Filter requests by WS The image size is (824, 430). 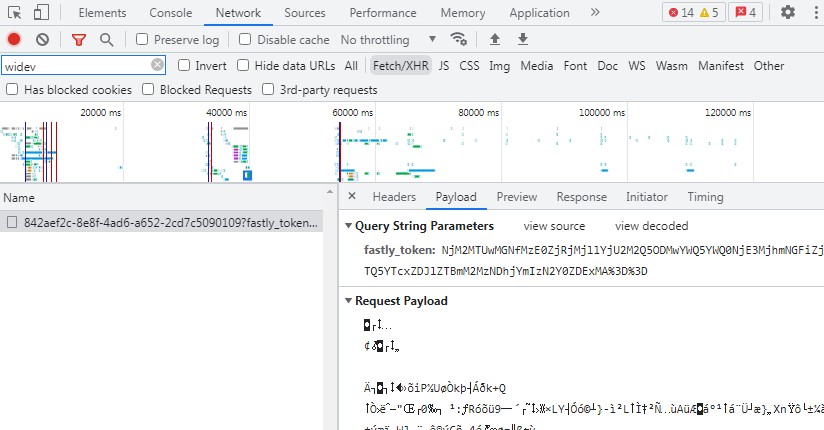[636, 66]
